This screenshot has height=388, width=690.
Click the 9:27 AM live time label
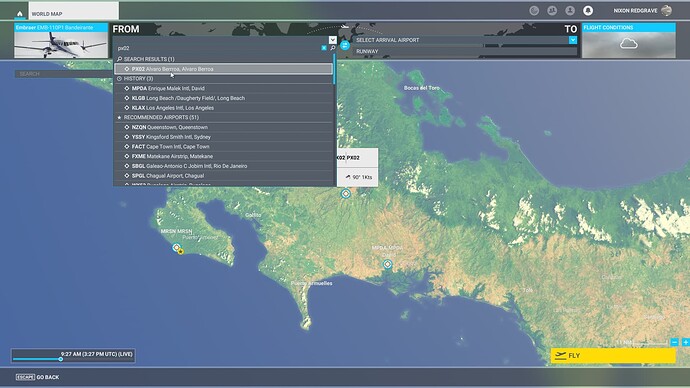pos(96,354)
